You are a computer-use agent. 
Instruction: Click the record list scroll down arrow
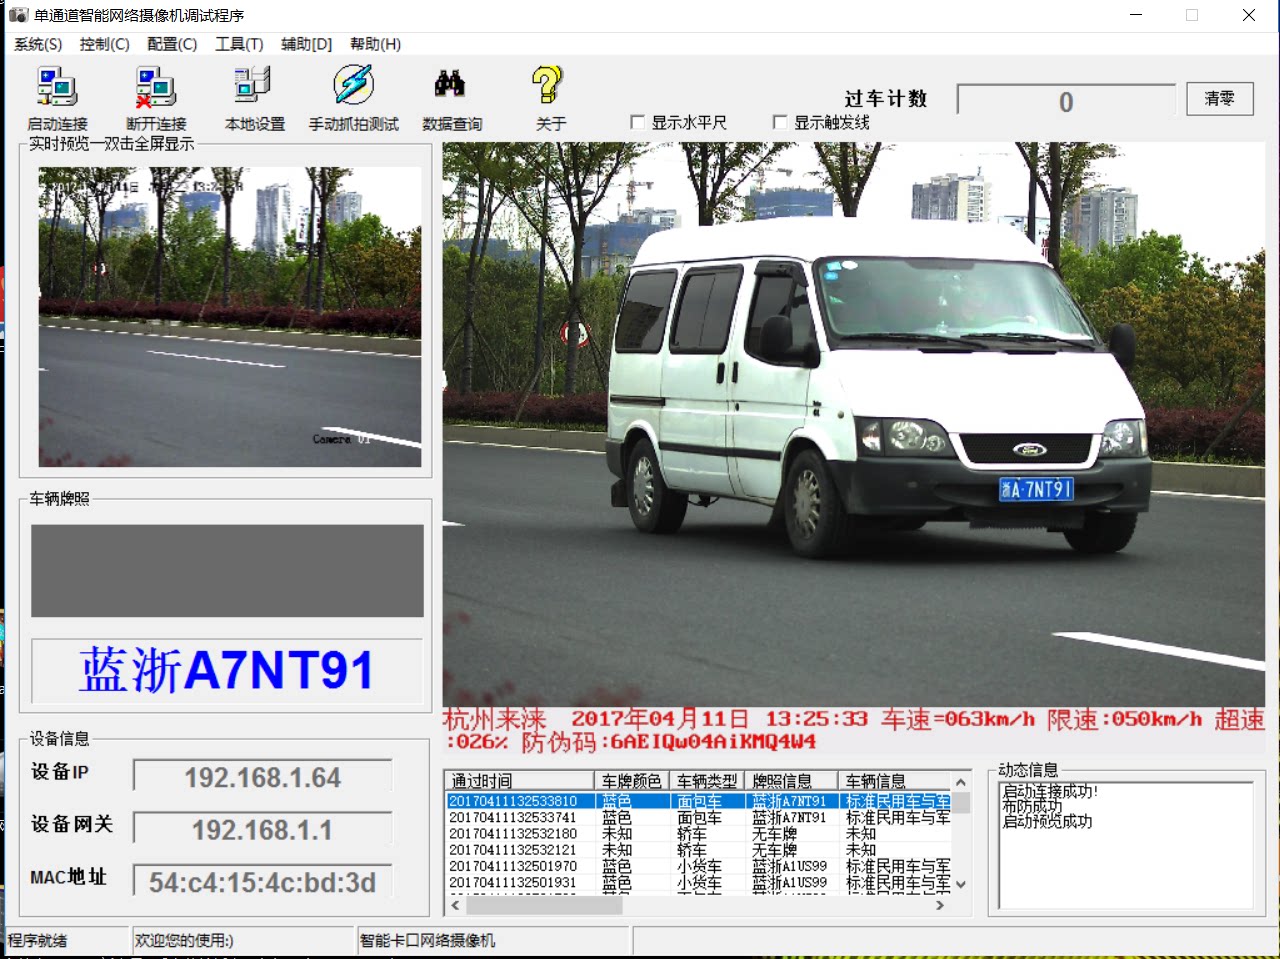coord(961,884)
